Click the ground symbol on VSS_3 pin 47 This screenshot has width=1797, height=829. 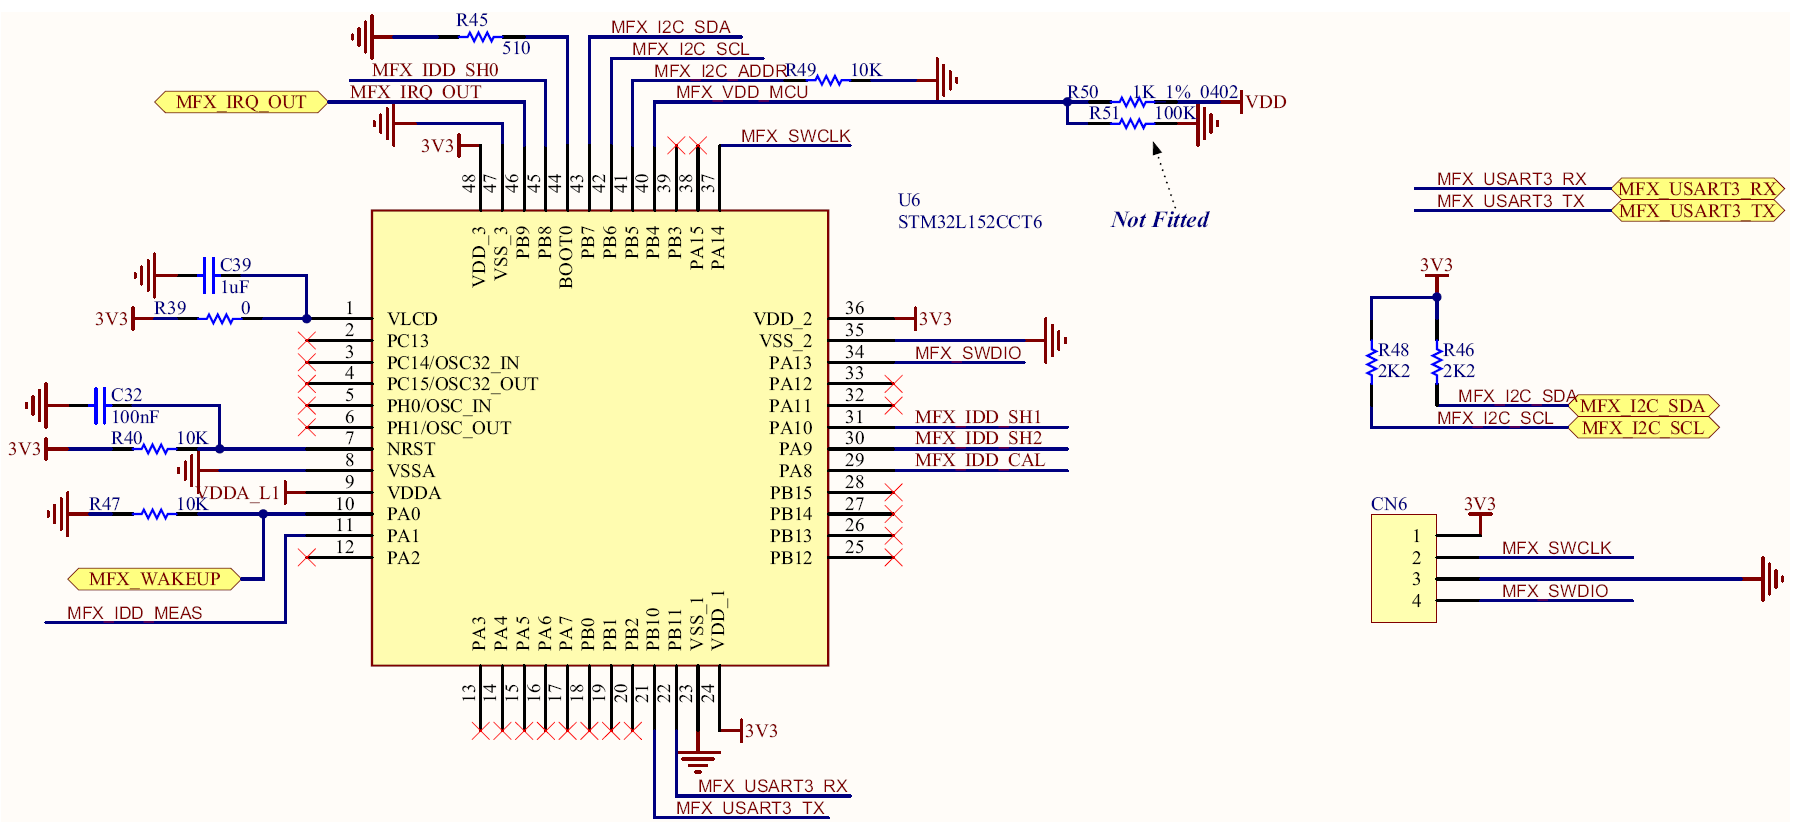pos(385,124)
